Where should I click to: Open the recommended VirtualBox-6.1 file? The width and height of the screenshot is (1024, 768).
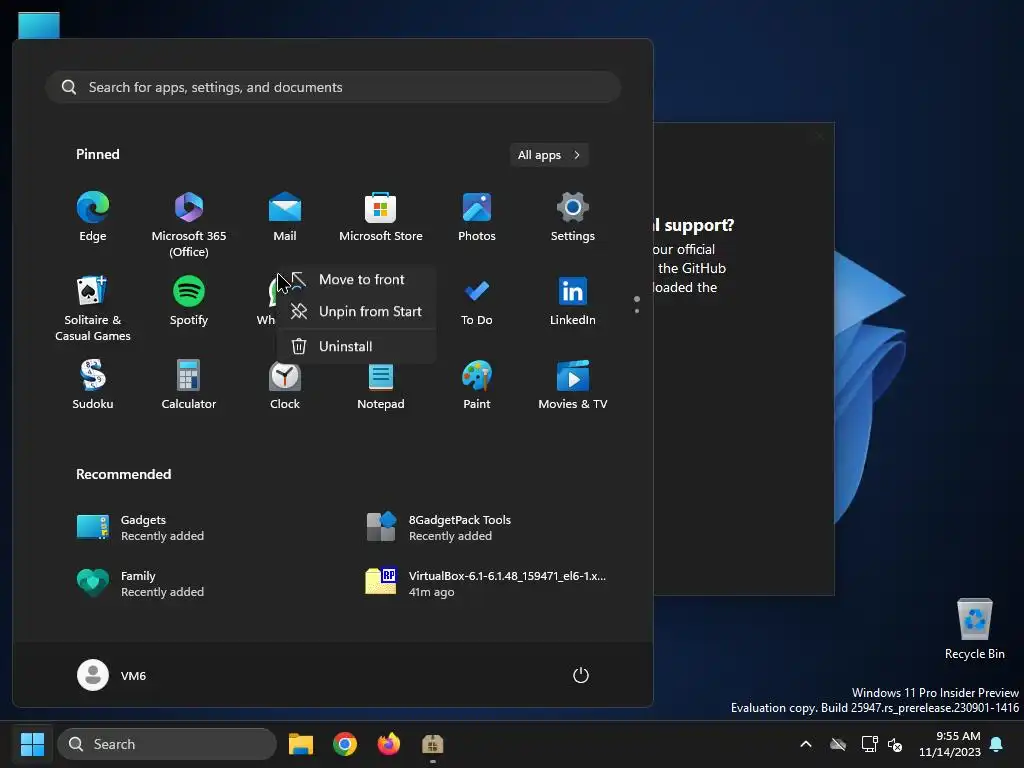click(x=486, y=584)
